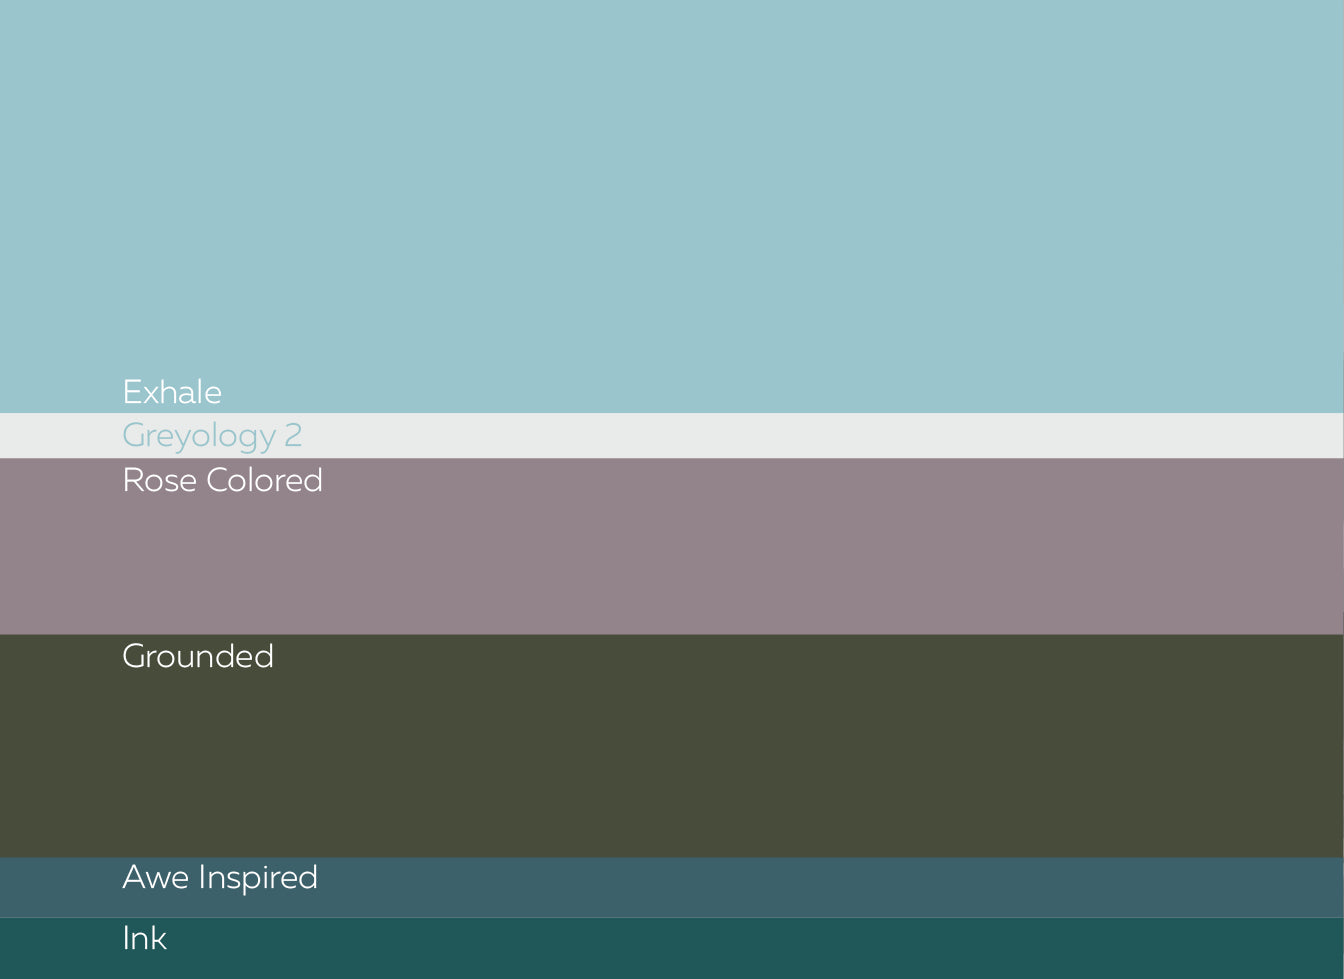
Task: Click the letter "E" starting Exhale
Action: pos(131,392)
